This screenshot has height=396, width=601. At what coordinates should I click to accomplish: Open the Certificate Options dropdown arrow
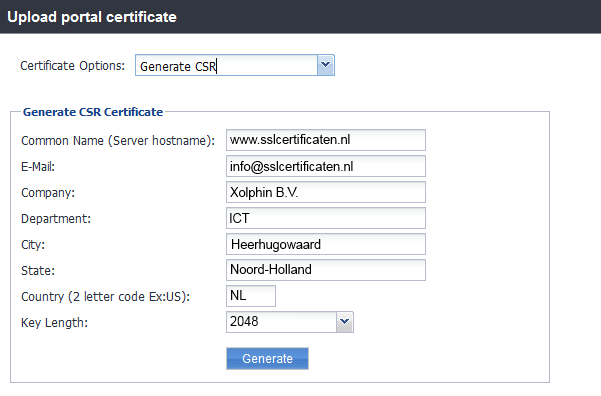326,65
